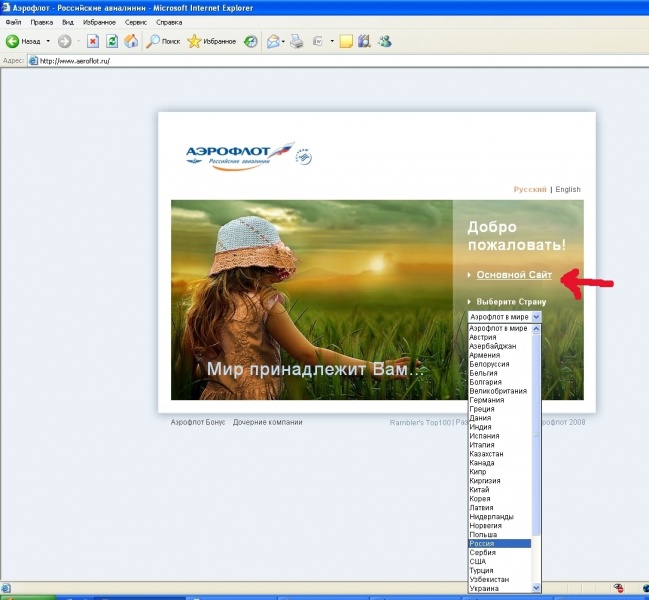
Task: Open Search (Поиск) in toolbar
Action: [162, 41]
